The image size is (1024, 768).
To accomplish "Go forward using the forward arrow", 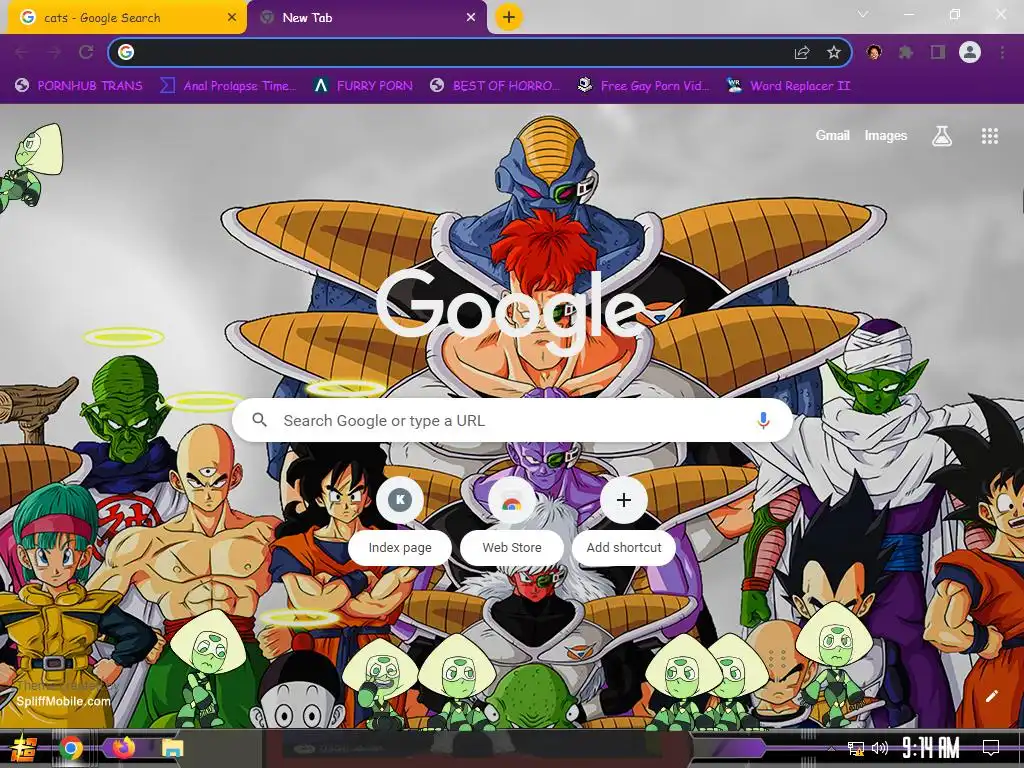I will pos(54,52).
